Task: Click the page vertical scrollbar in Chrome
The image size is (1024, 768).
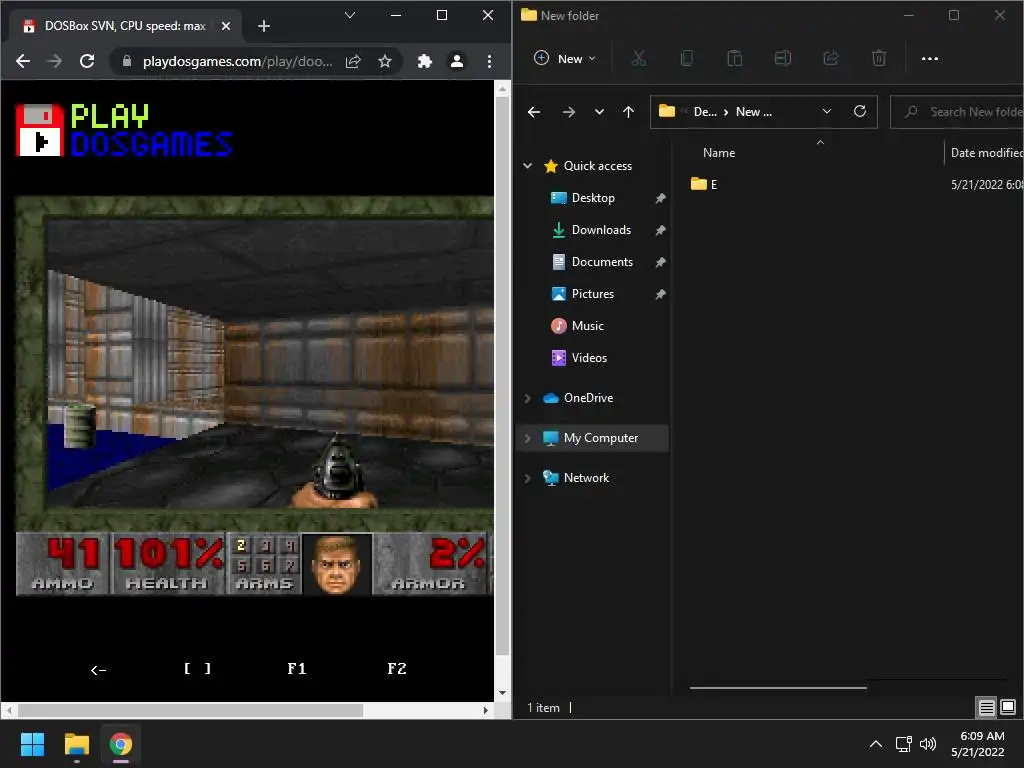Action: [502, 377]
